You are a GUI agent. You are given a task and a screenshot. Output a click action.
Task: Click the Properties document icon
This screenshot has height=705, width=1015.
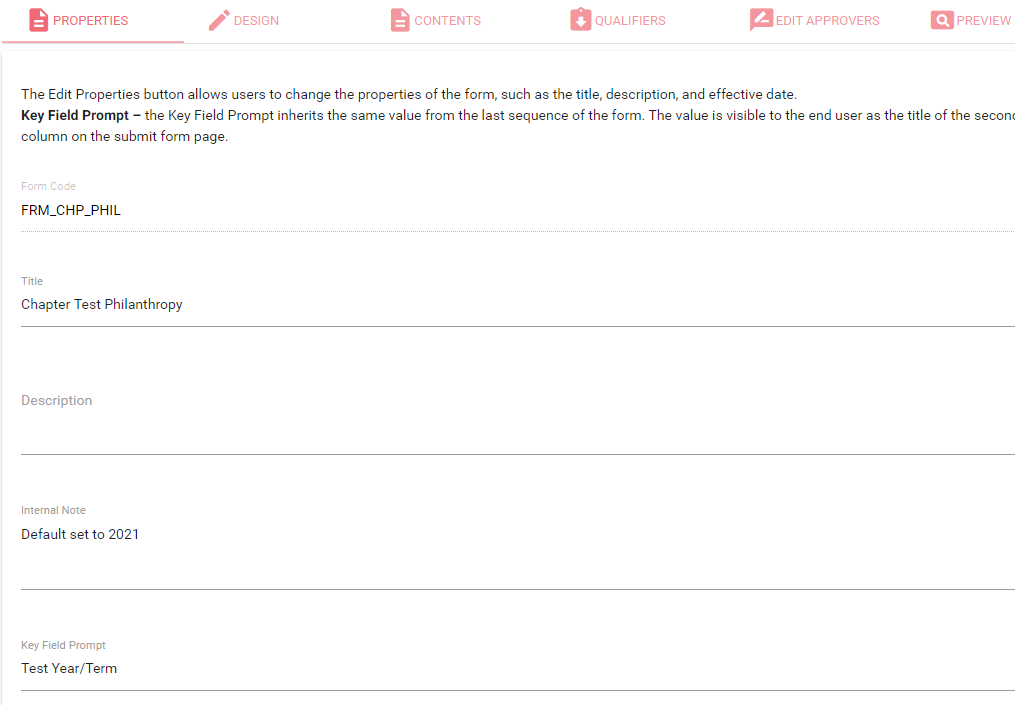[x=39, y=20]
